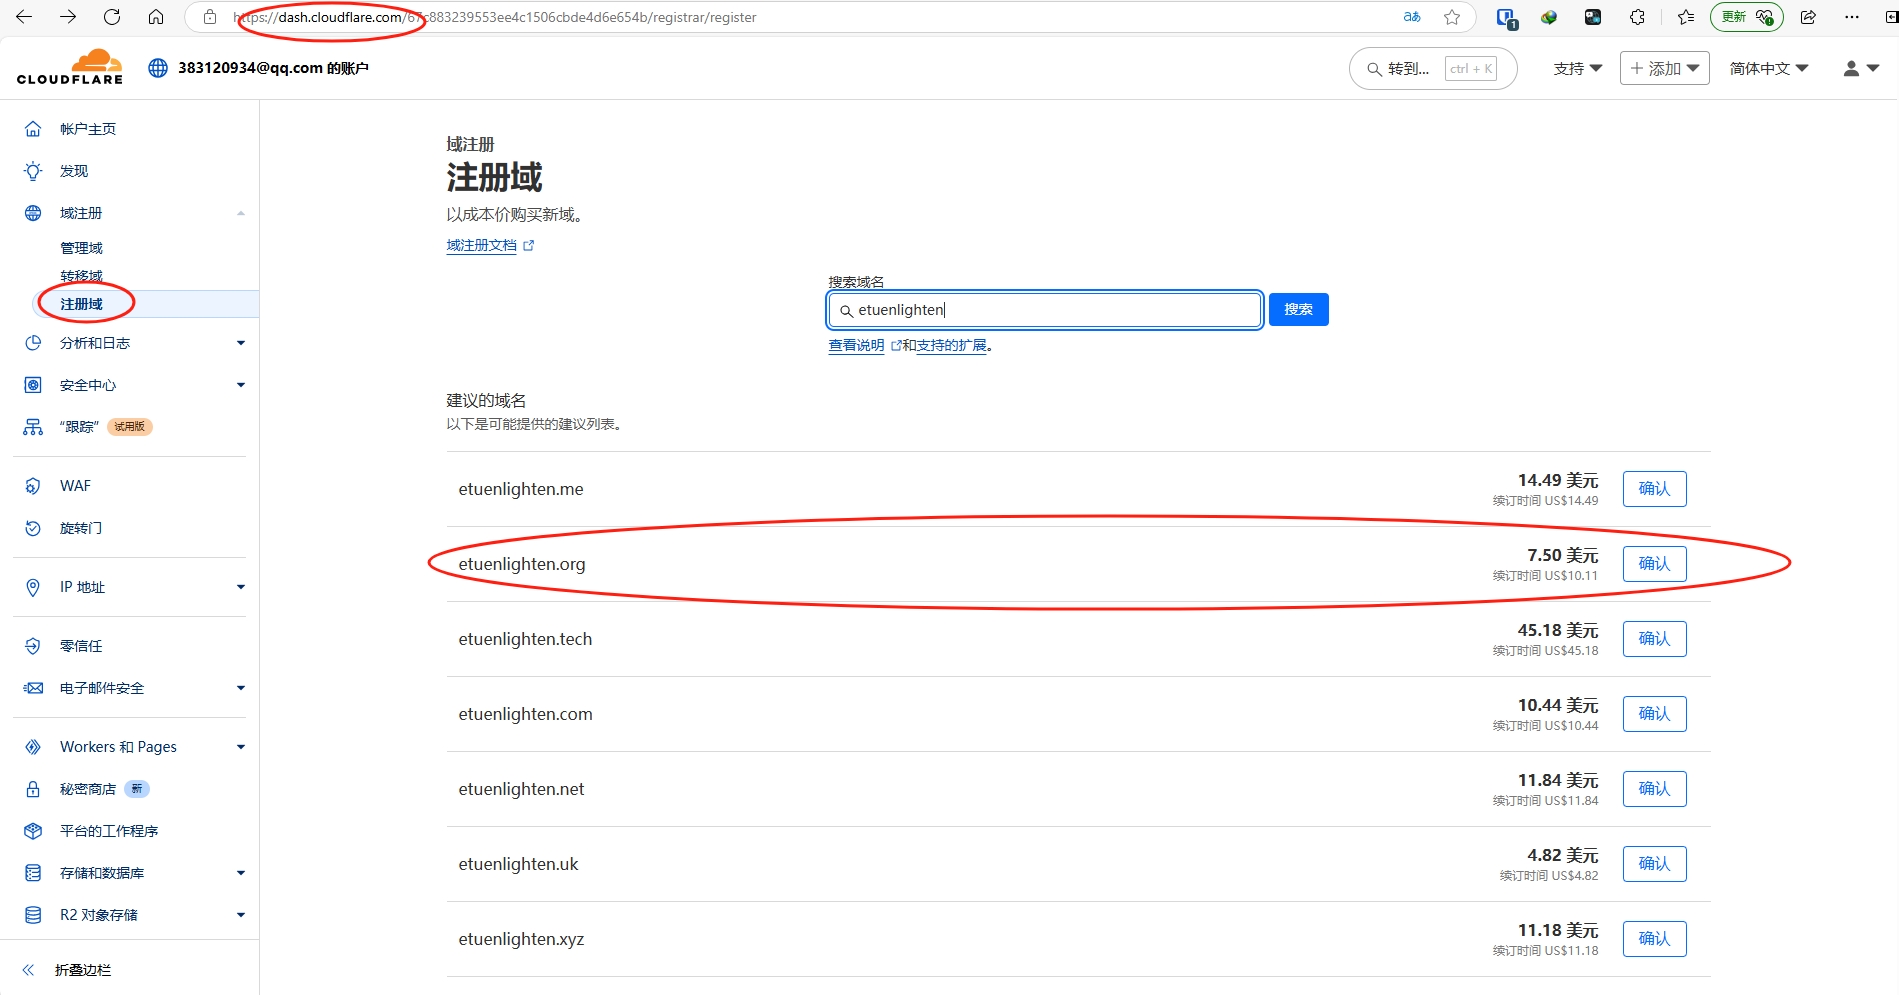Click the 电子邮件安全 envelope icon
The height and width of the screenshot is (995, 1899).
point(33,688)
